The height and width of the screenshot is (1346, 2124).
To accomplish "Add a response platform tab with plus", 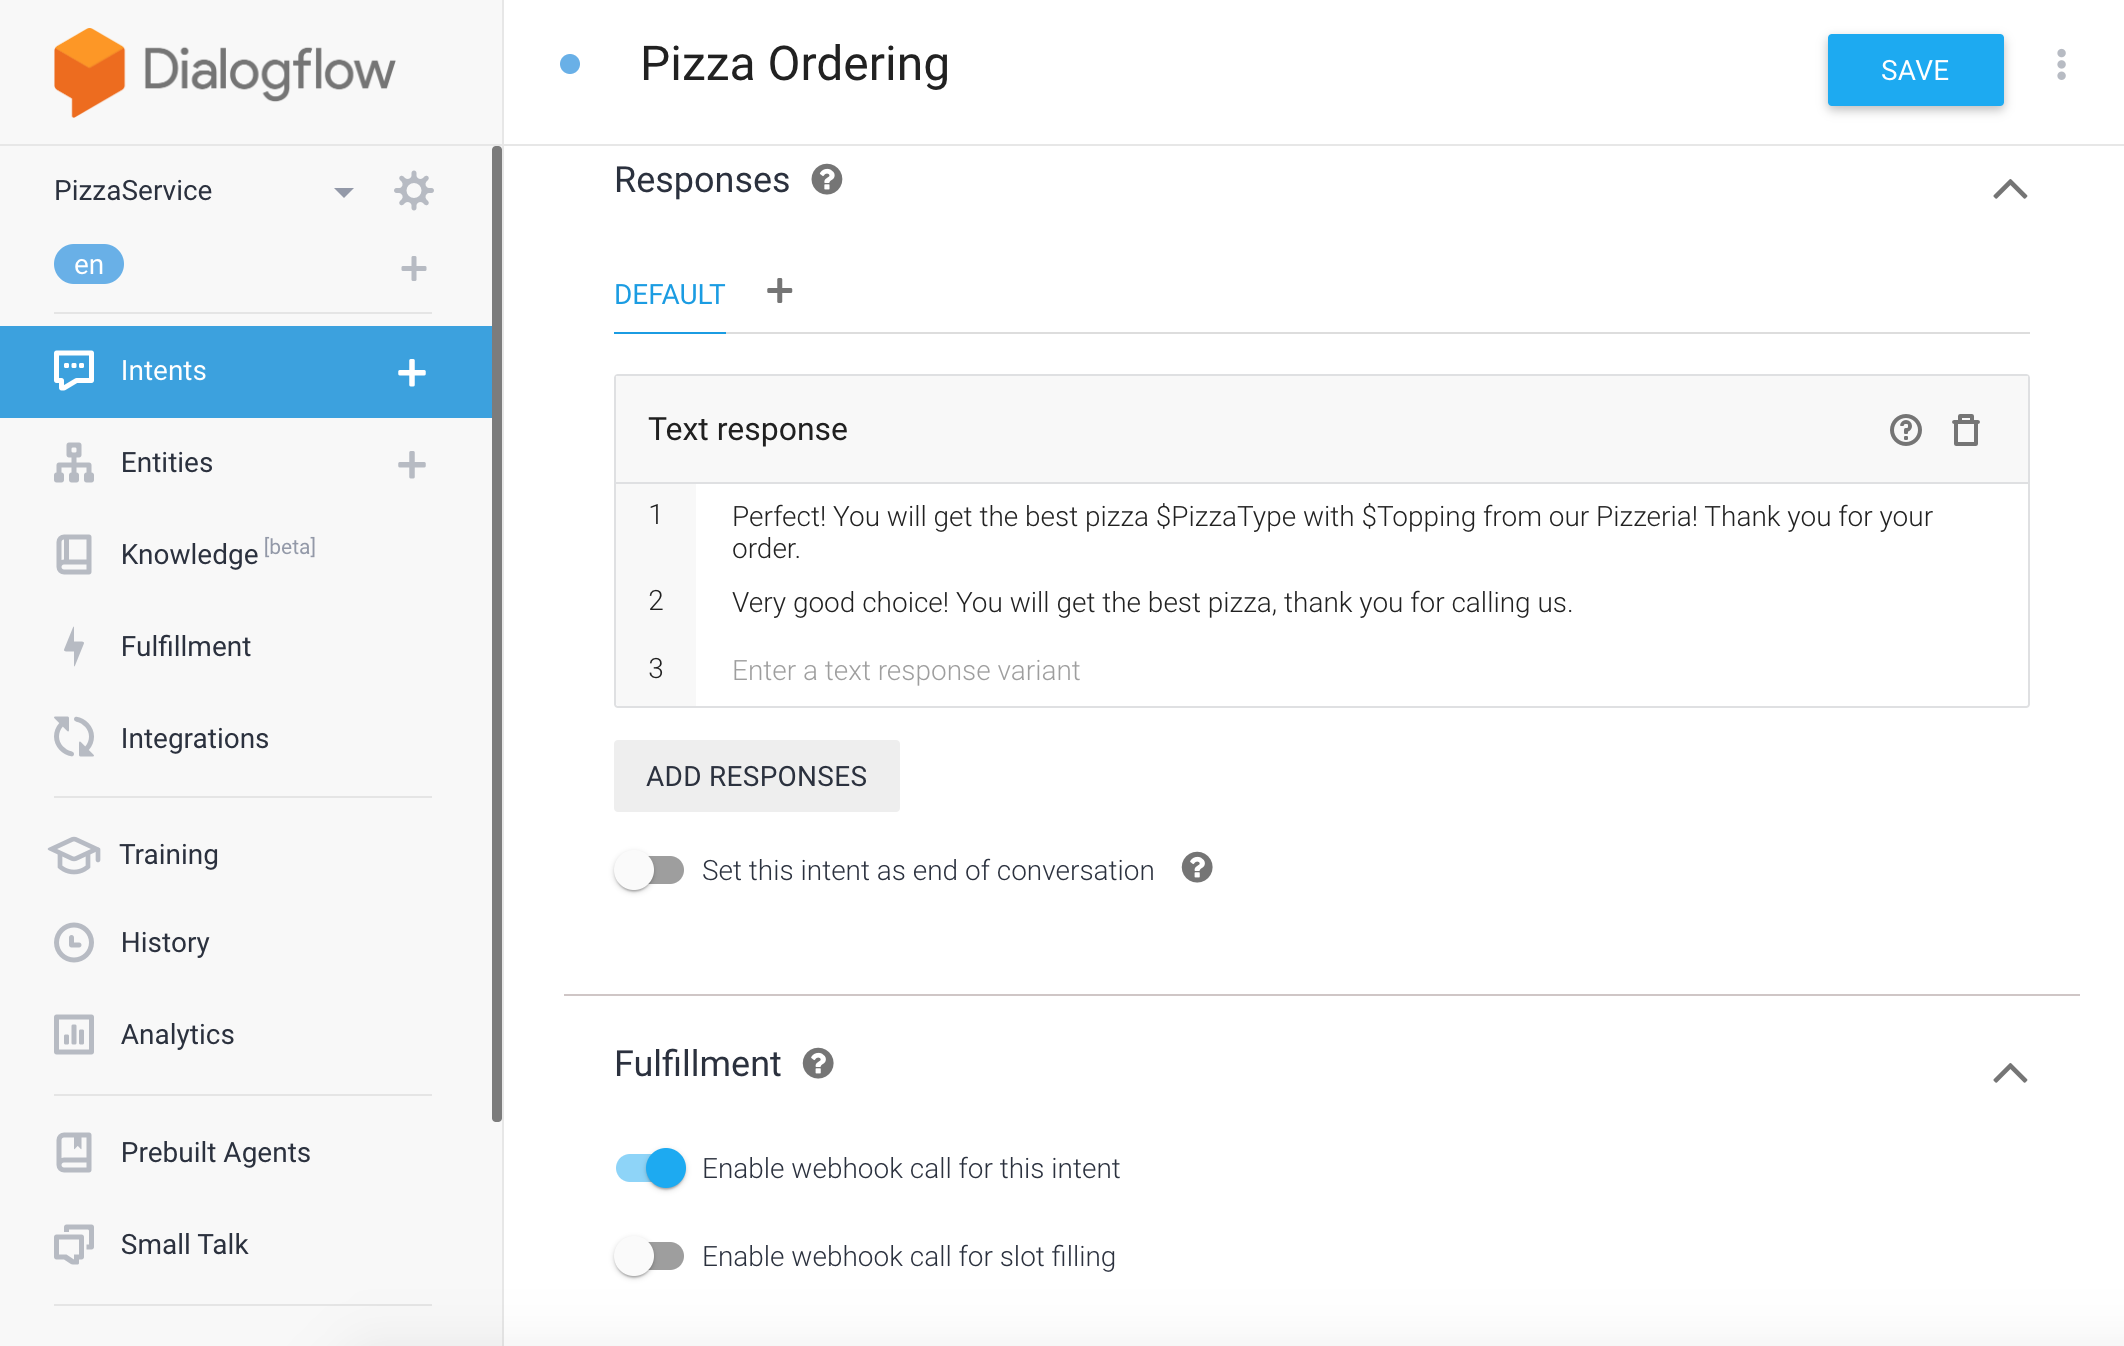I will click(779, 291).
